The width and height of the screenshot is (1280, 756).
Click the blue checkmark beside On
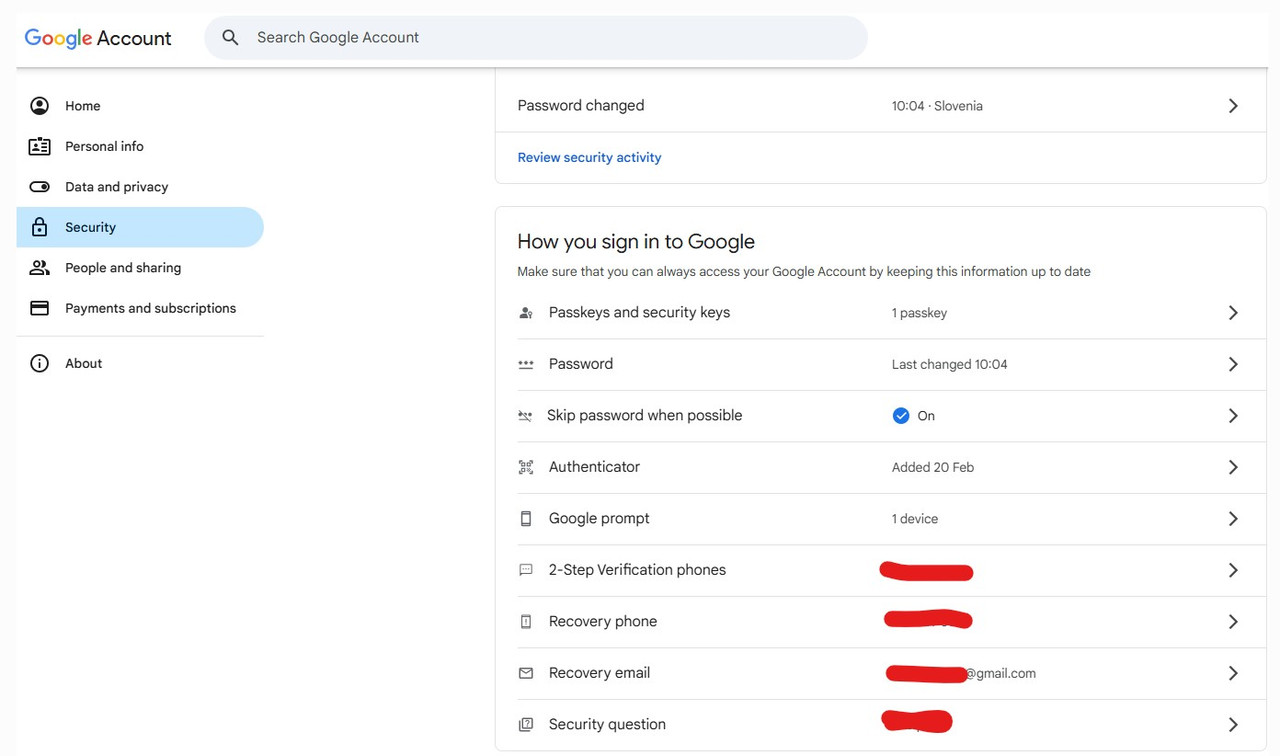pyautogui.click(x=901, y=416)
